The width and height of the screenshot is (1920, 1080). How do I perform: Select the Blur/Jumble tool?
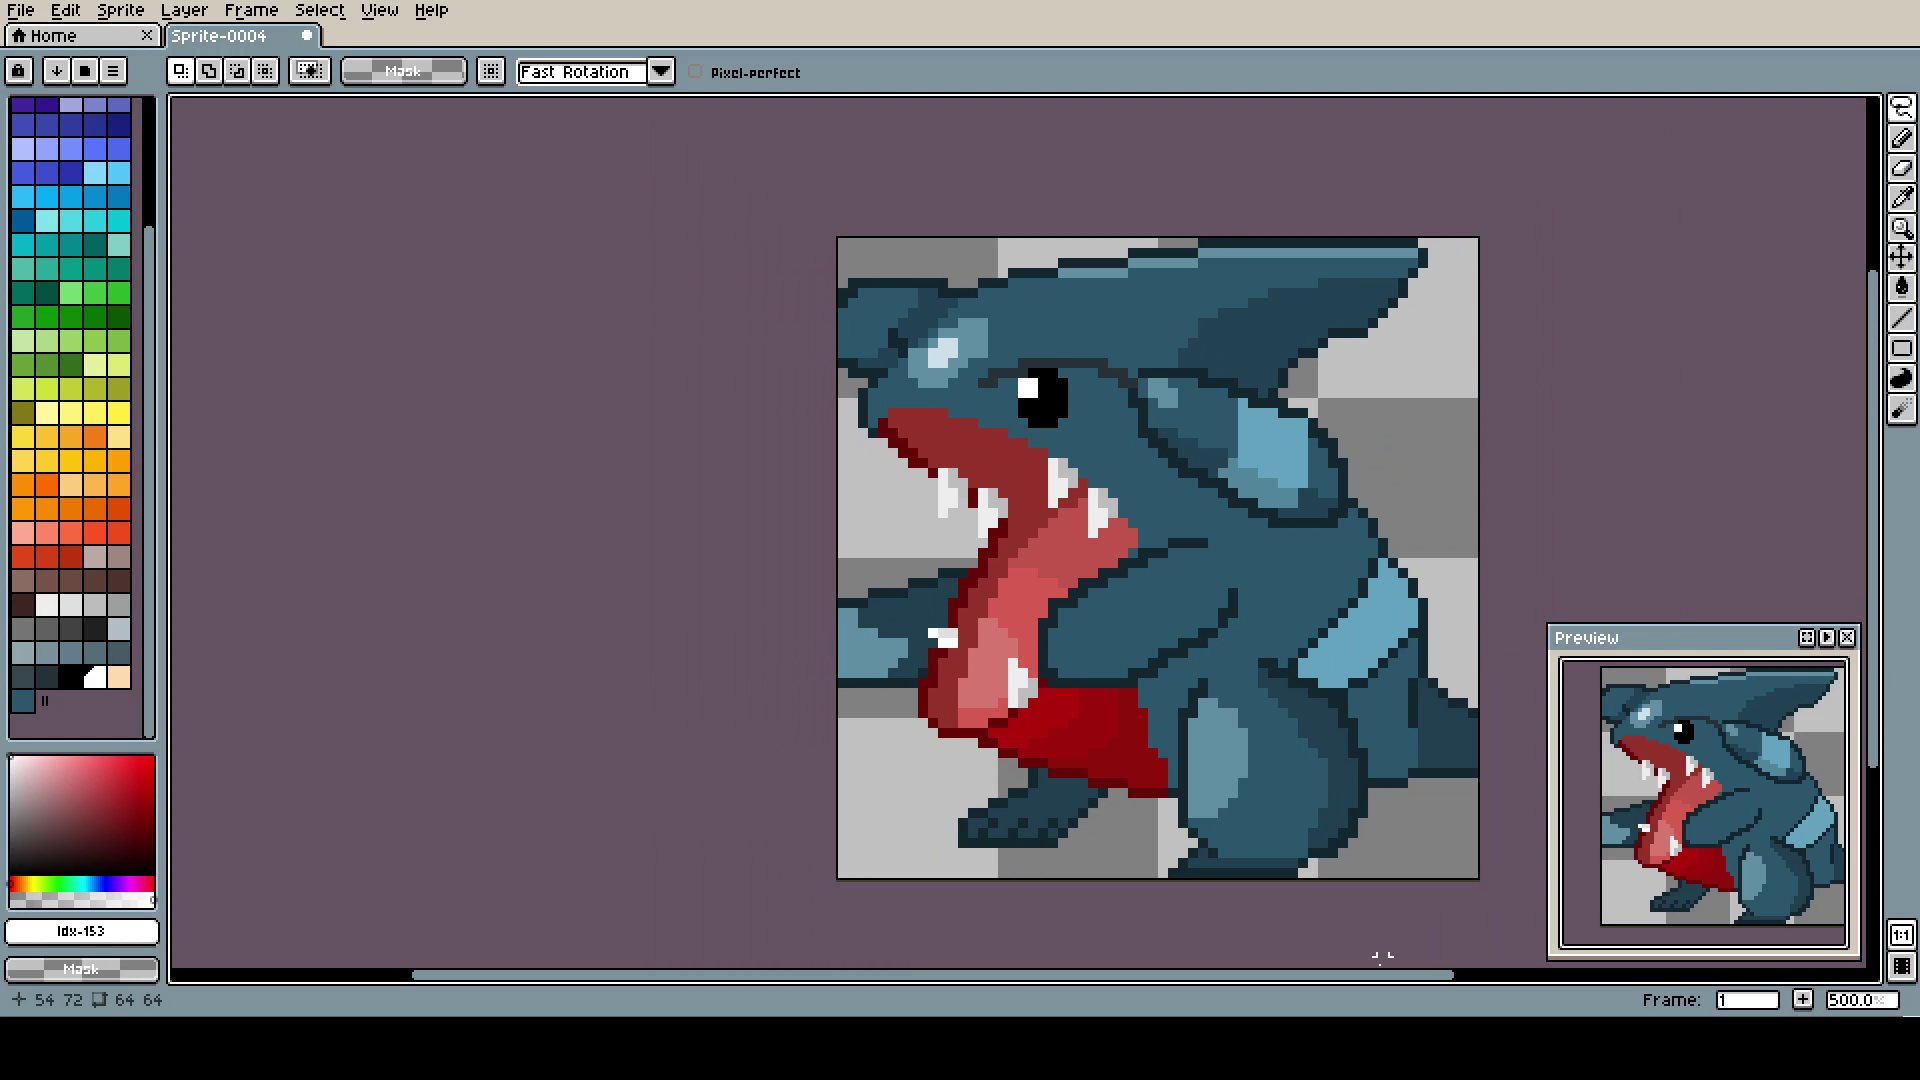click(1901, 408)
